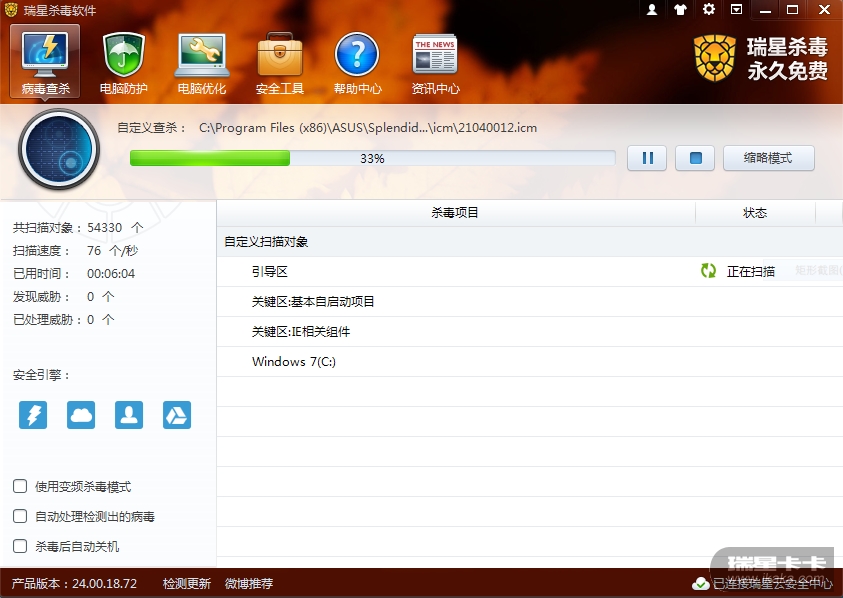Click 检测更新 check for updates link
The image size is (843, 598).
pyautogui.click(x=187, y=583)
